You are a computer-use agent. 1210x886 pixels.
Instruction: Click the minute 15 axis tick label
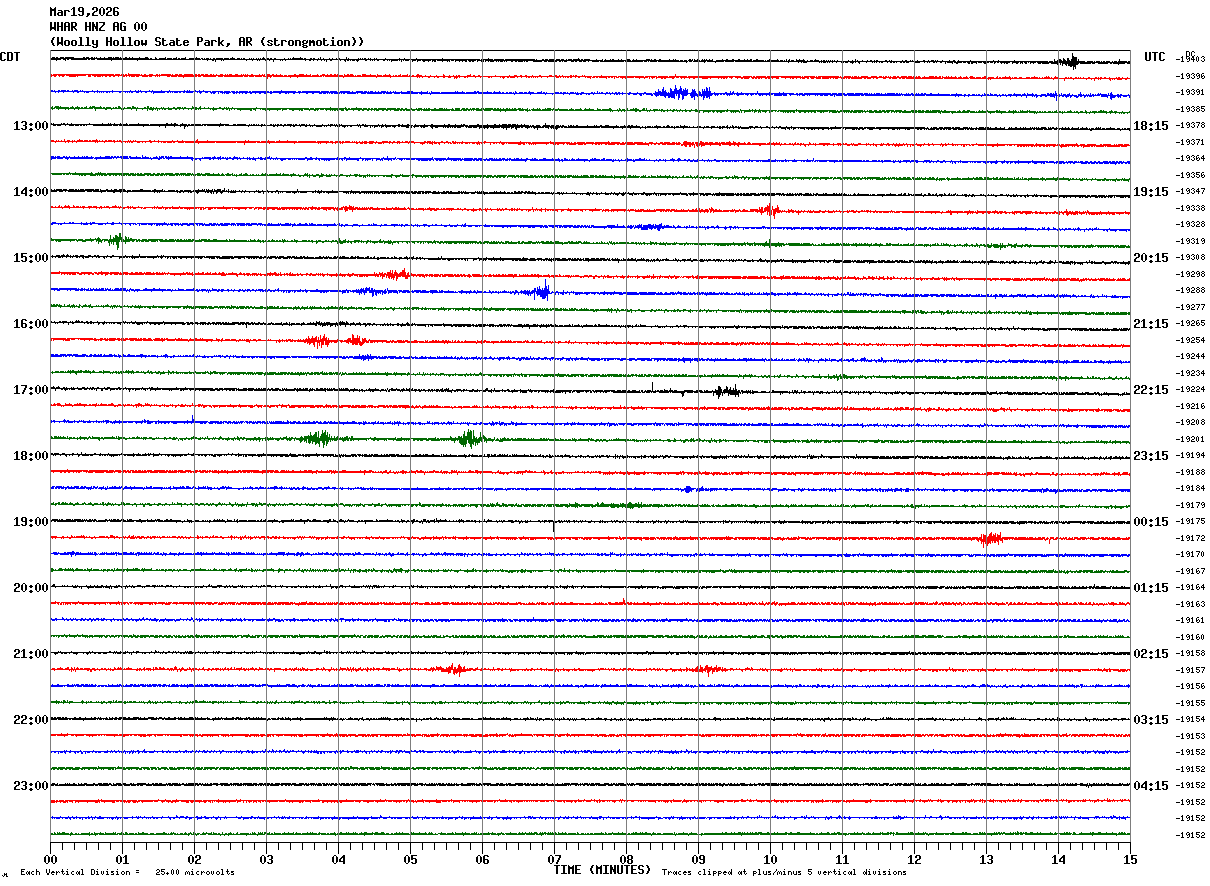1130,859
